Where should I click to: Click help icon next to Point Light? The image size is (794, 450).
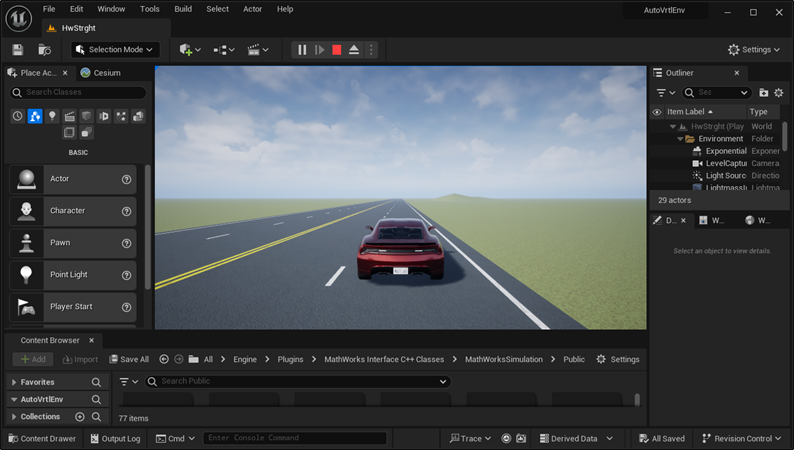[x=127, y=275]
